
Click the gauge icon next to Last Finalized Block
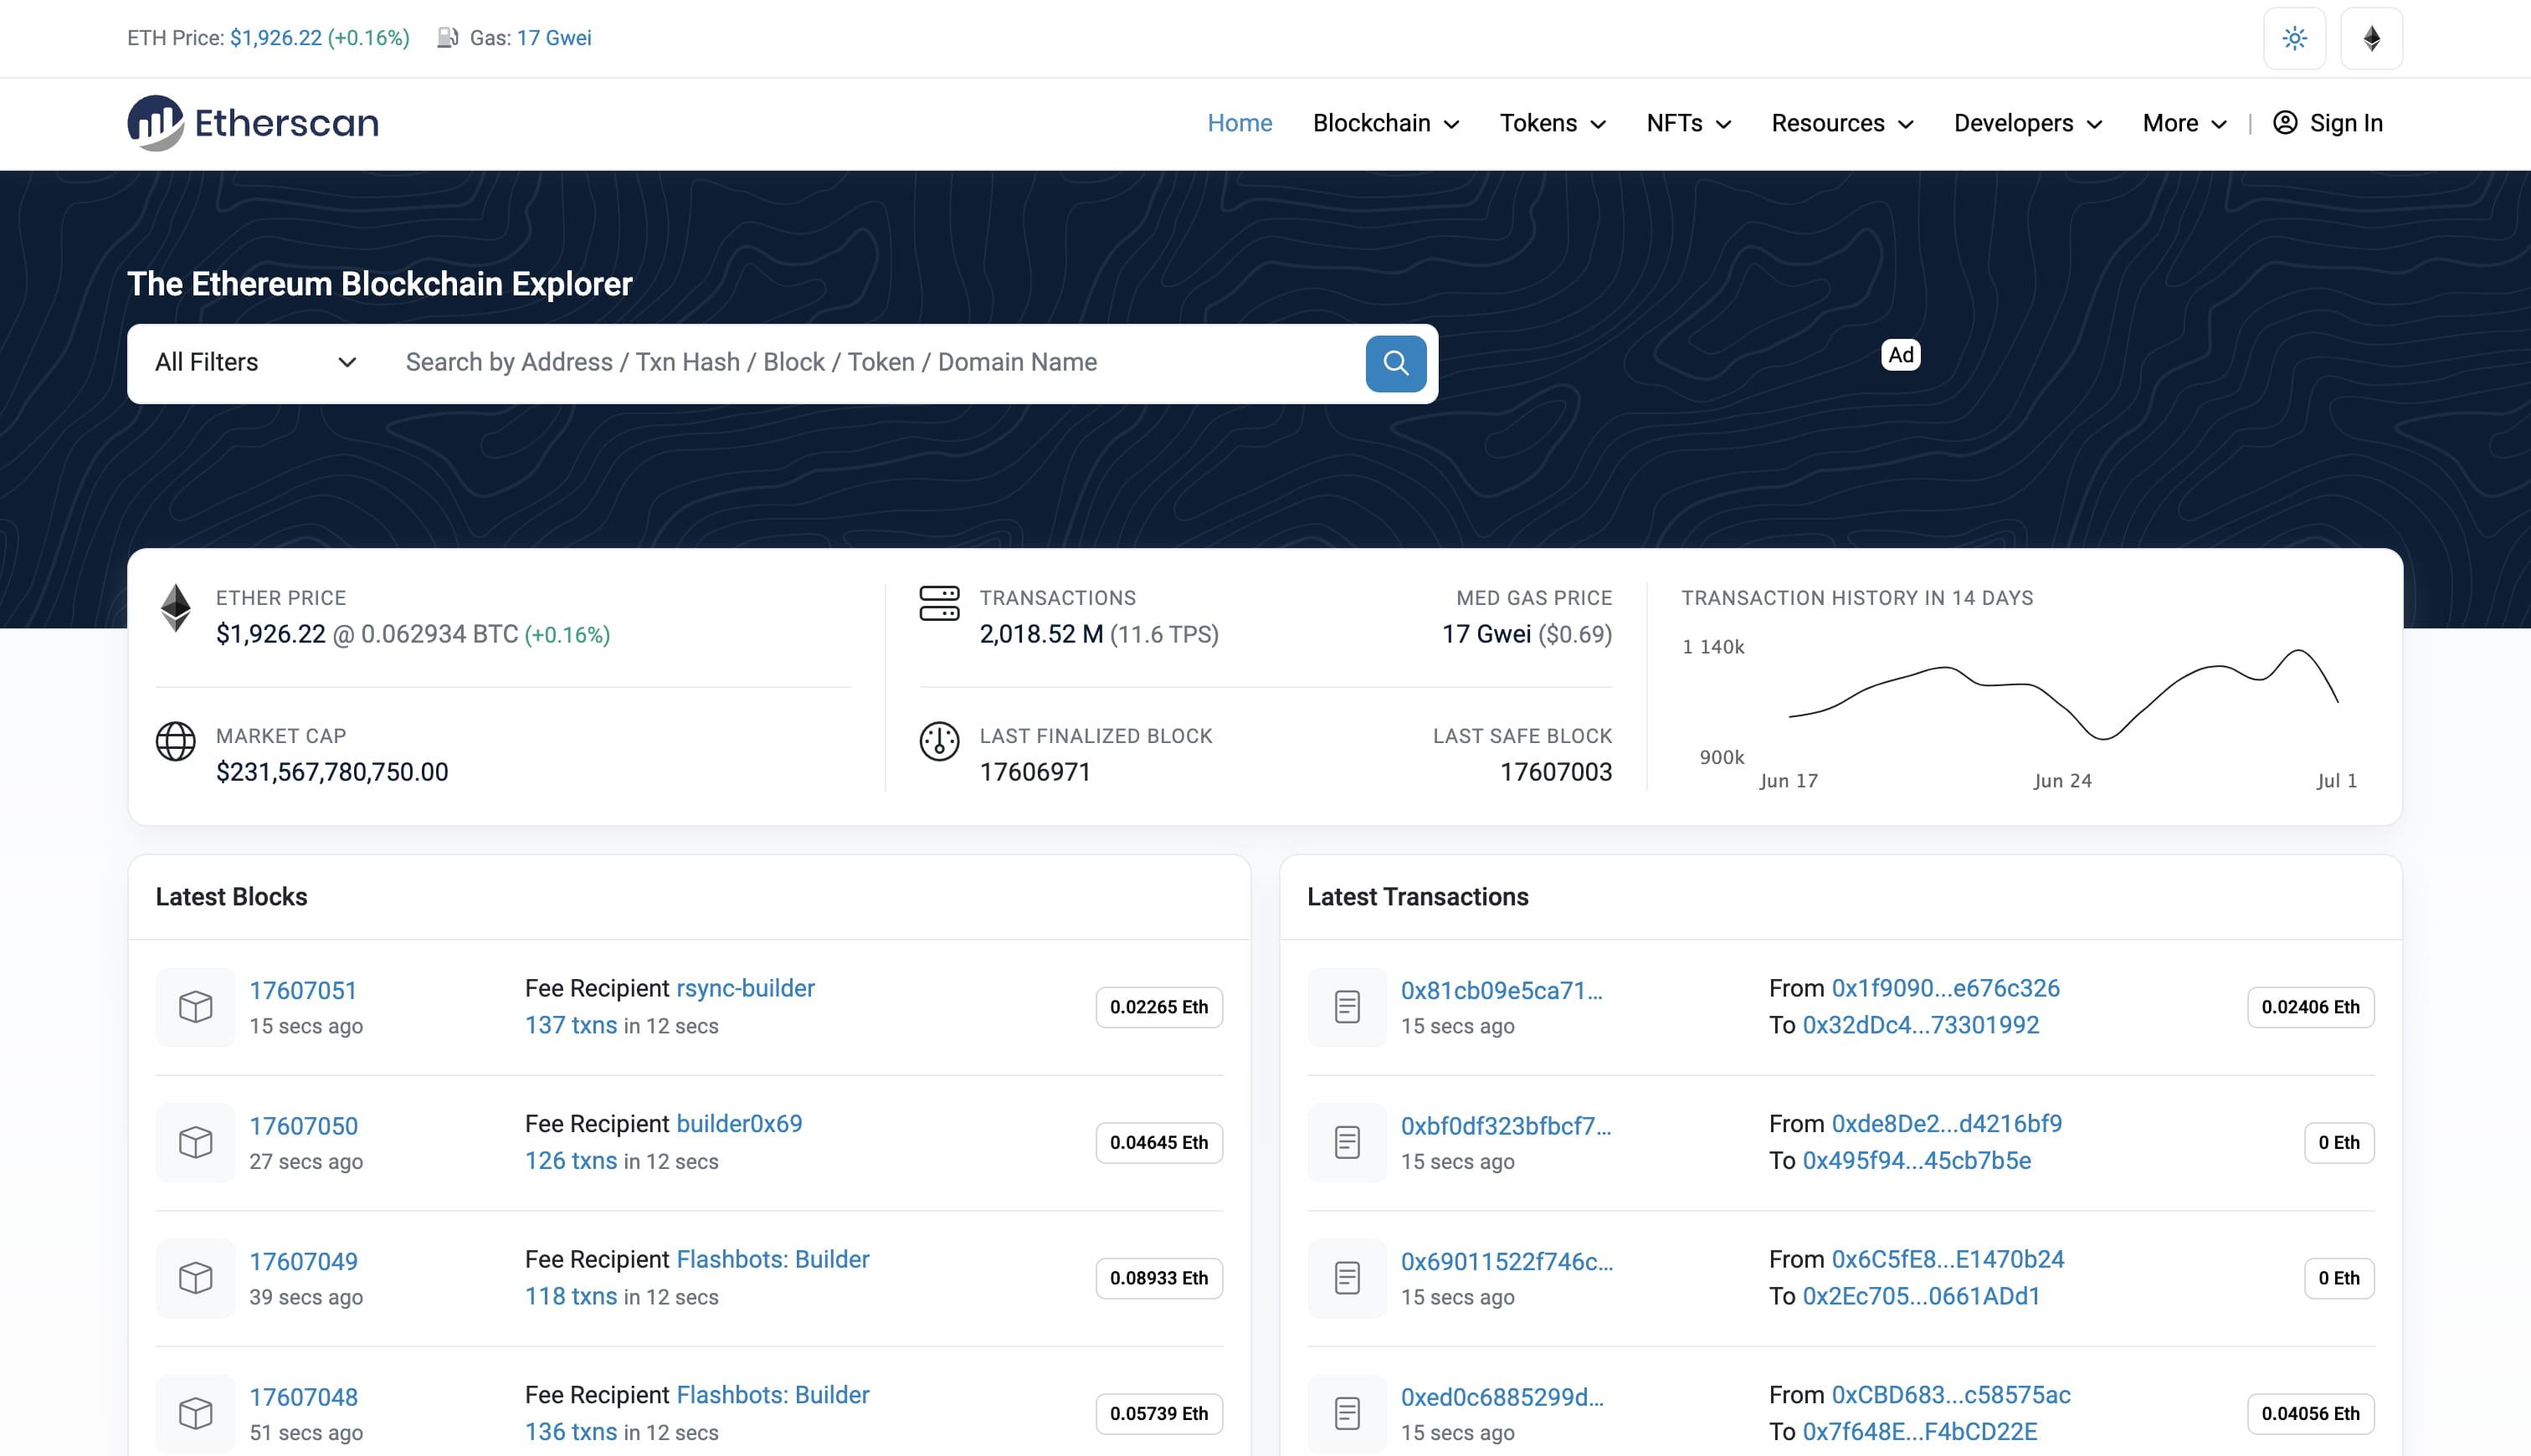click(938, 742)
